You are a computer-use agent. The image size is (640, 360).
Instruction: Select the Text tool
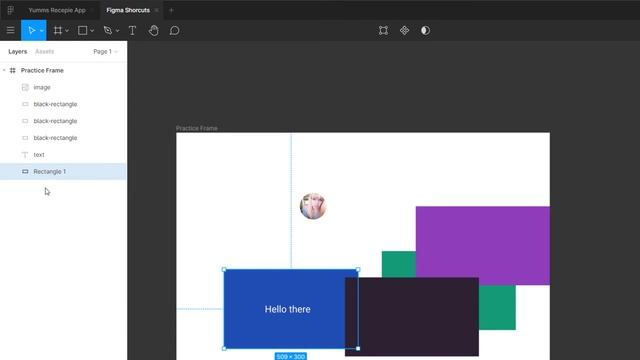pos(132,31)
